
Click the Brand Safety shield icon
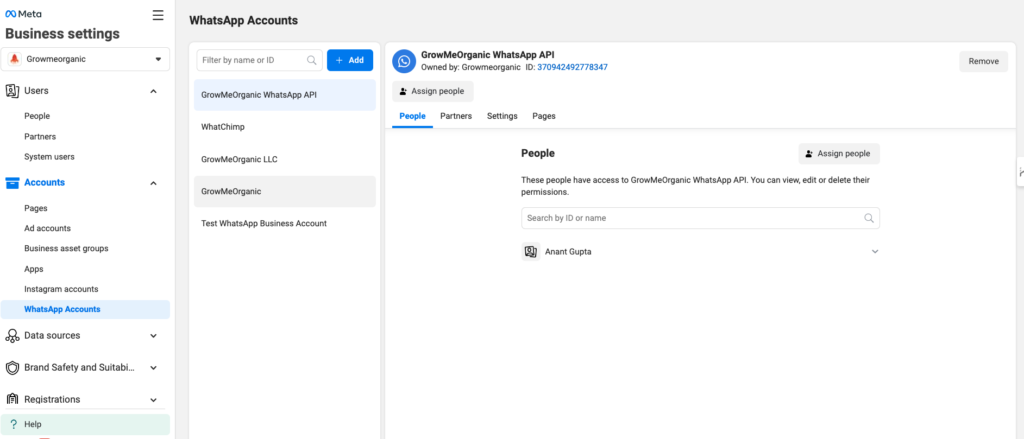pyautogui.click(x=12, y=368)
